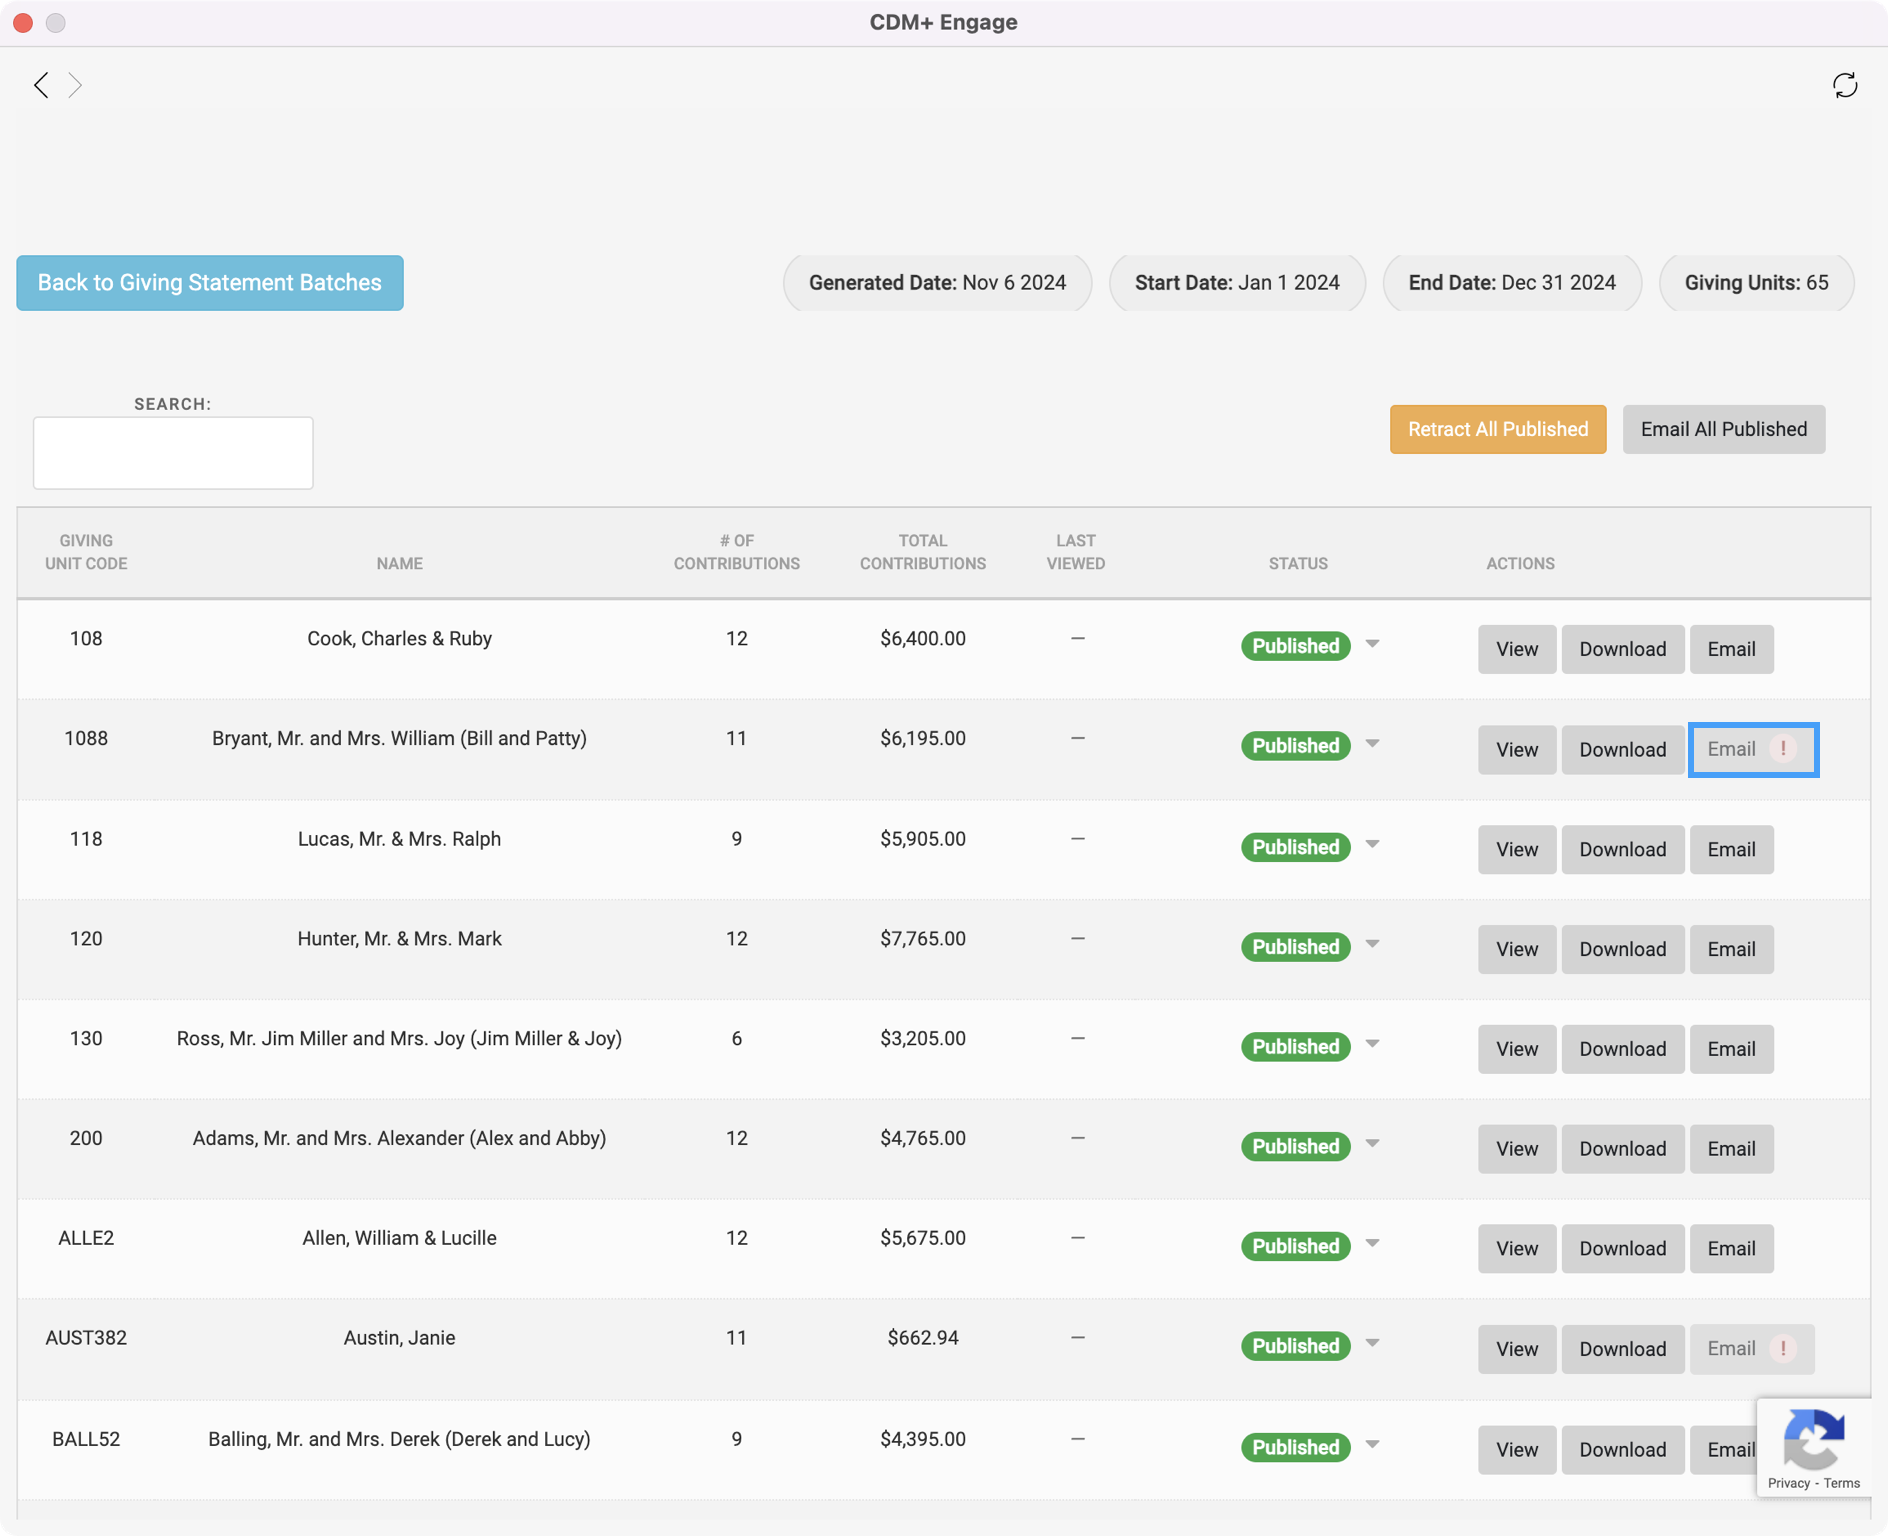
Task: Click the warning icon on Austin Janie's Email button
Action: 1783,1348
